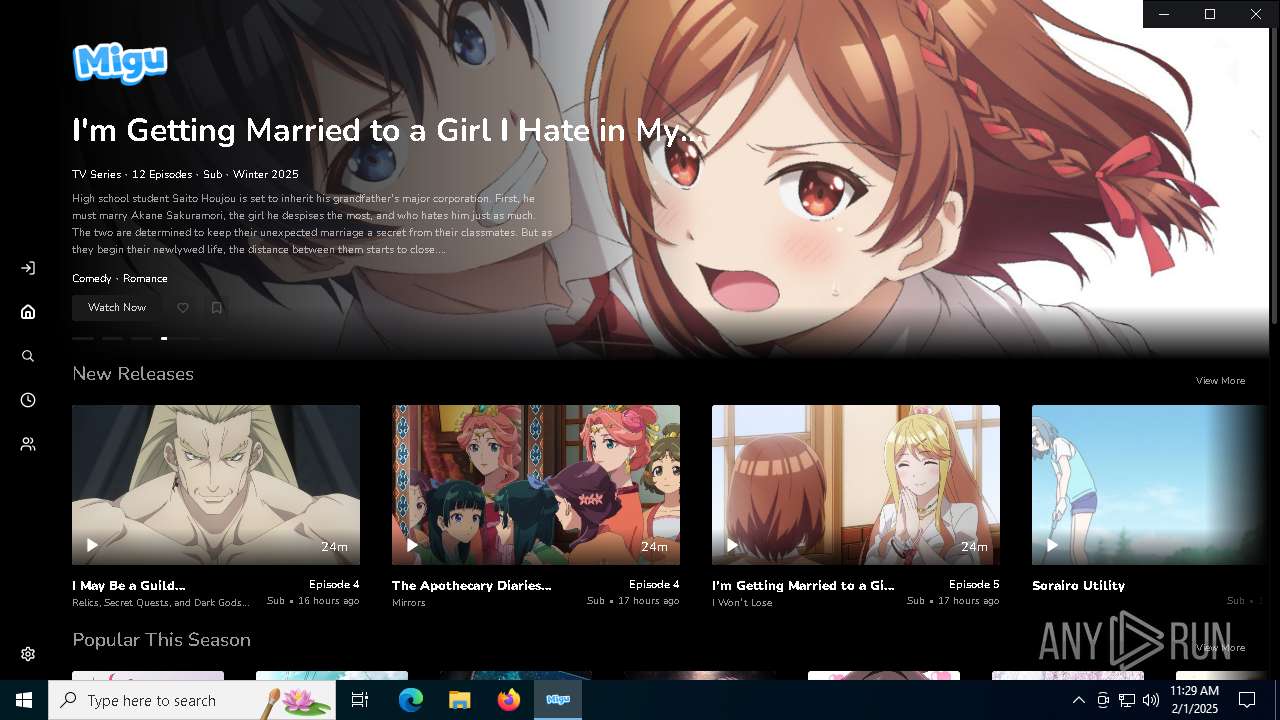Open 'The Apothecary Diaries...' title link

click(x=472, y=586)
